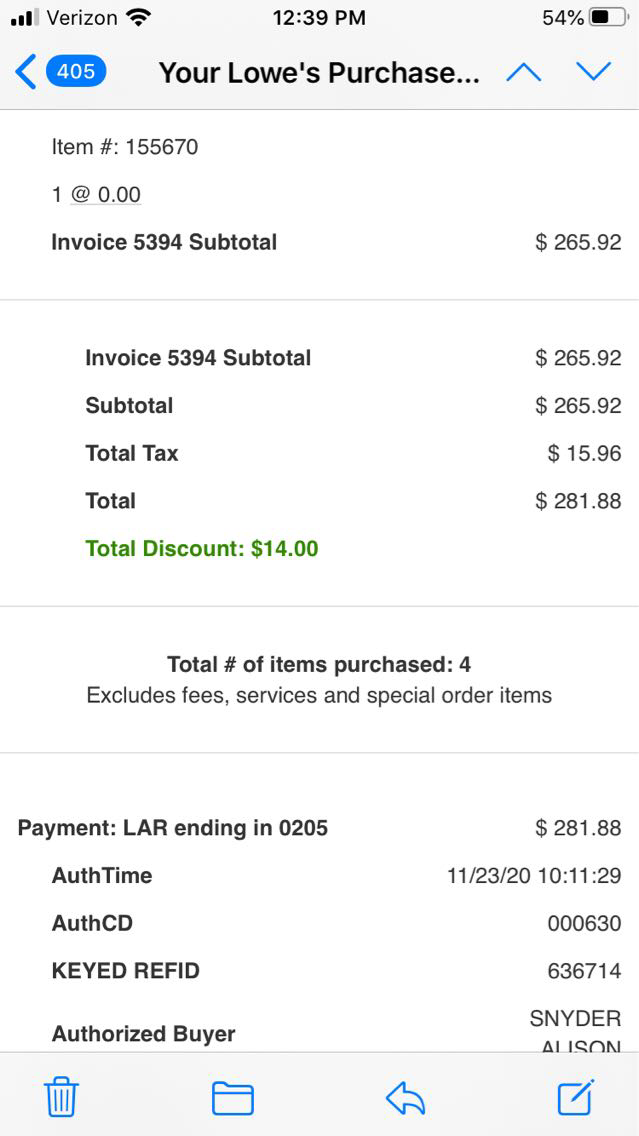
Task: Tap "Payment: LAR ending in 0205" label
Action: [x=173, y=828]
